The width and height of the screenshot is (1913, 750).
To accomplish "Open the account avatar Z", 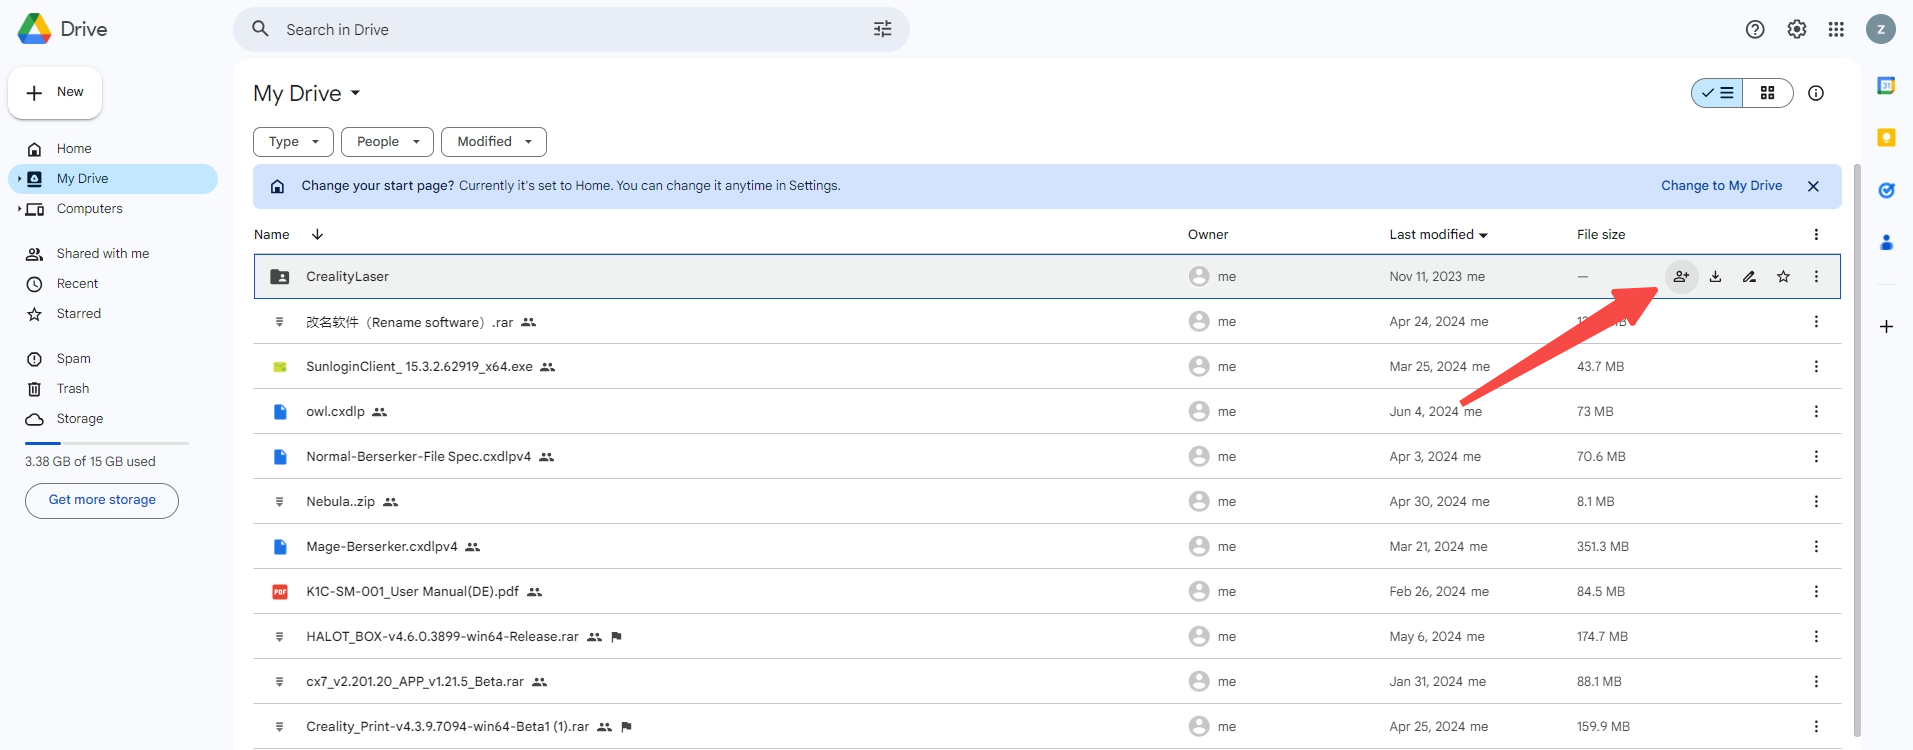I will (1881, 29).
